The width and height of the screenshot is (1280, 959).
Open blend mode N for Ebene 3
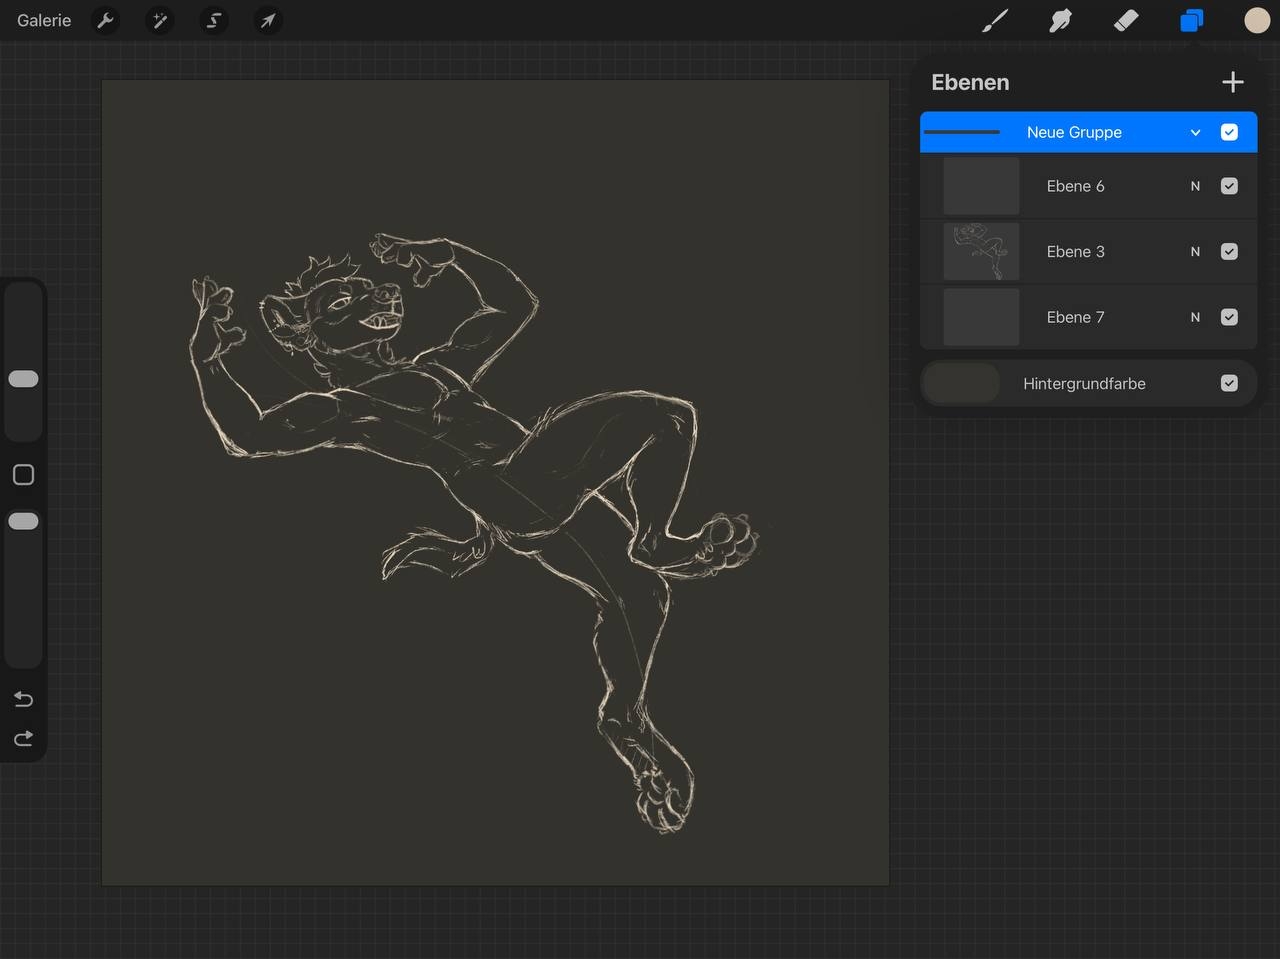(1195, 252)
